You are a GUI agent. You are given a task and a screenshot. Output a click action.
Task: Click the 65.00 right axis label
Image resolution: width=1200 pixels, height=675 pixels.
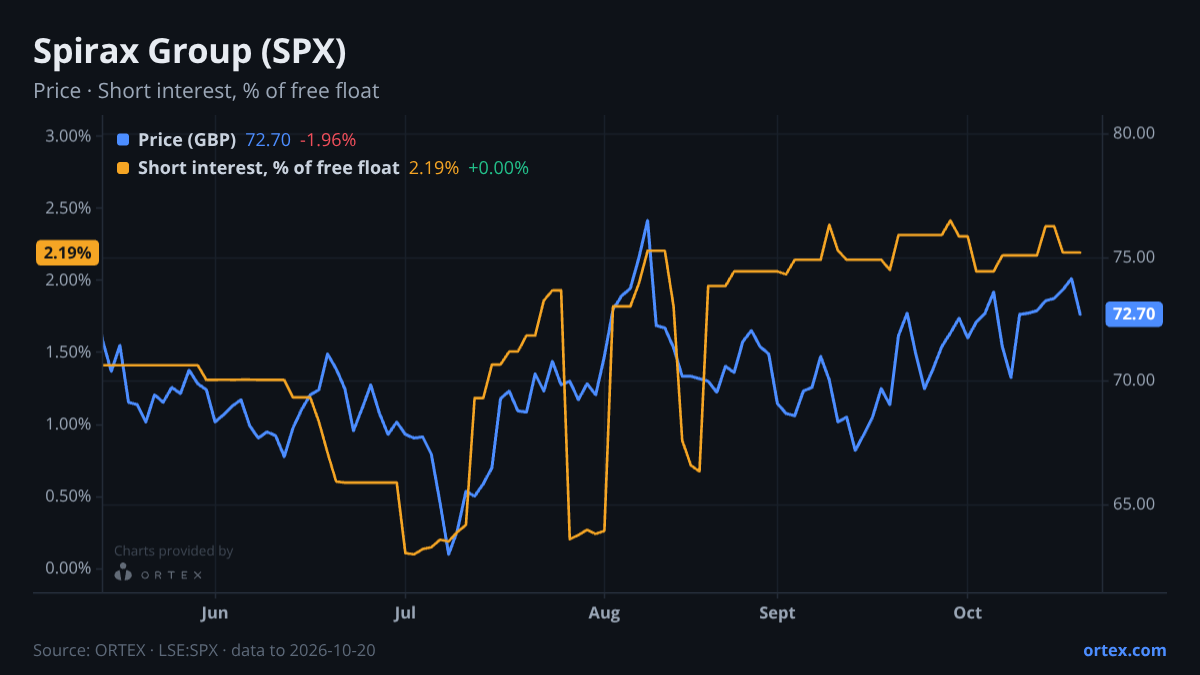click(1134, 504)
